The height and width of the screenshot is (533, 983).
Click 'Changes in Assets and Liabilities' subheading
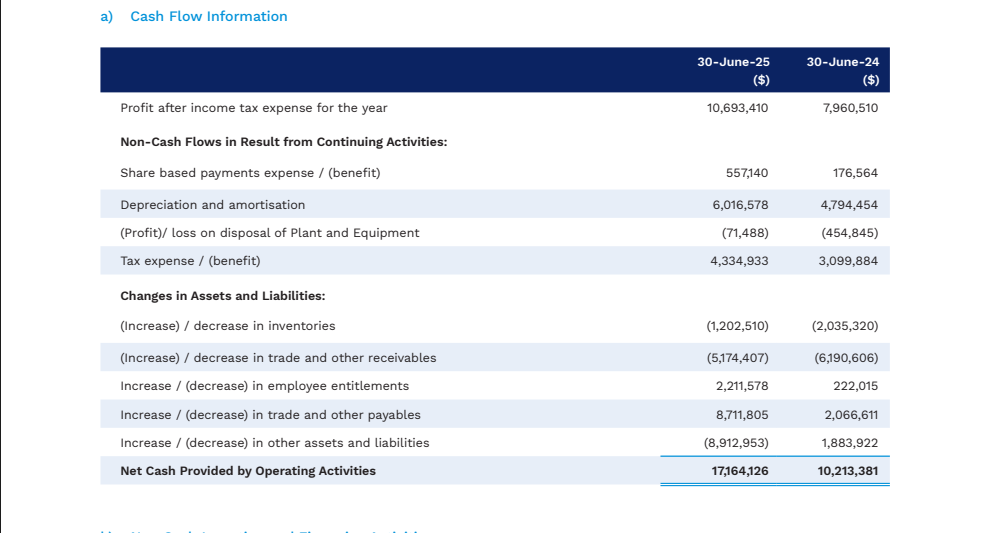point(222,296)
